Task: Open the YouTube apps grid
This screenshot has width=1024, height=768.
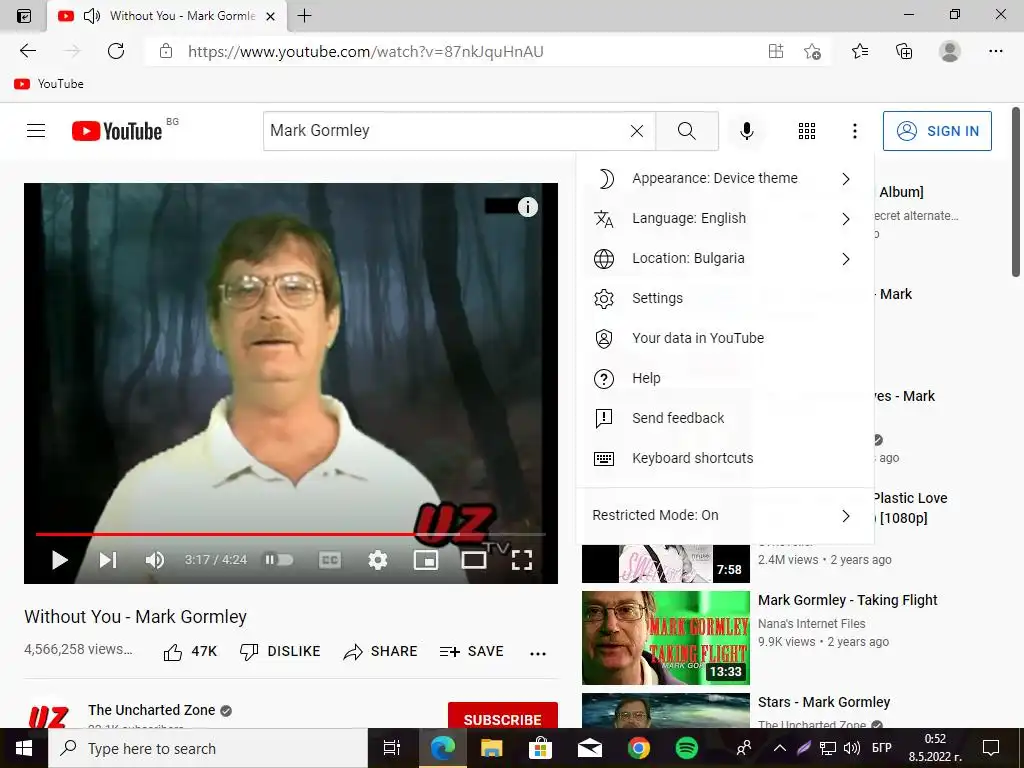Action: tap(807, 131)
